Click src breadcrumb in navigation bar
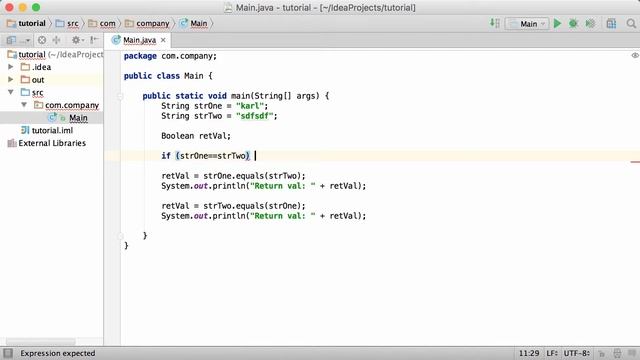 [x=67, y=24]
